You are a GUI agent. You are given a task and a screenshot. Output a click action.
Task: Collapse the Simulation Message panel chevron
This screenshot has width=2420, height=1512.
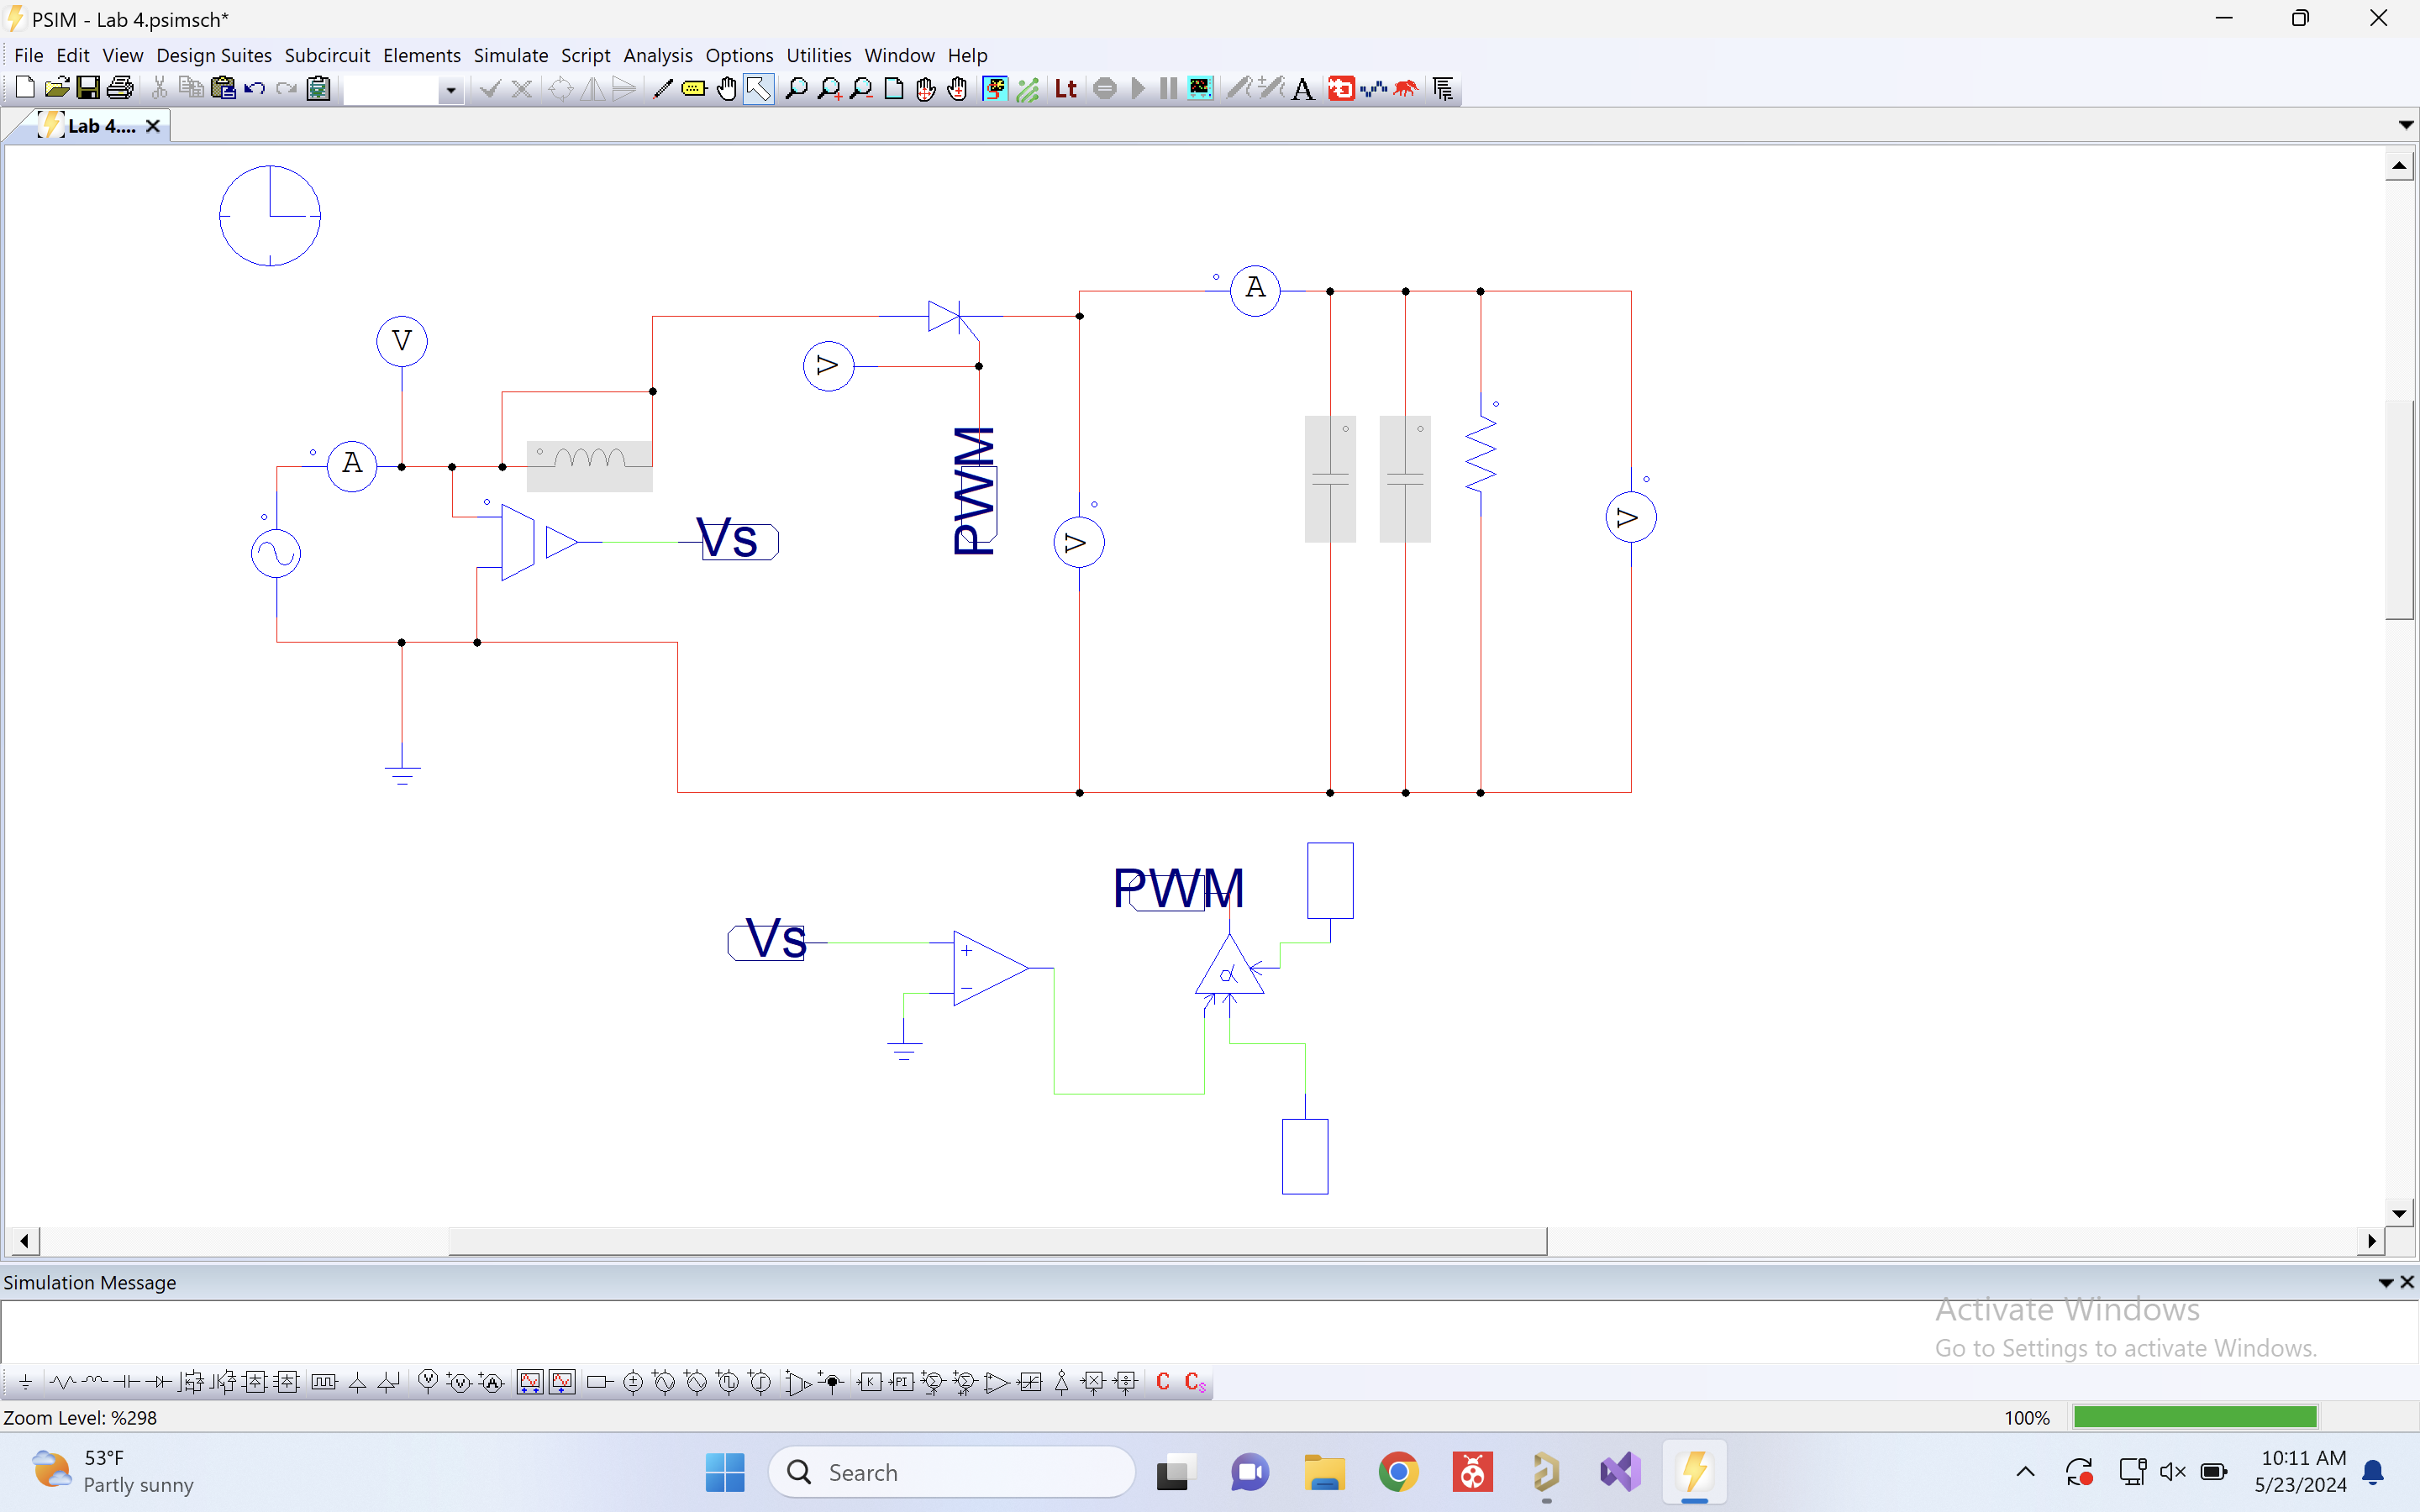point(2386,1281)
